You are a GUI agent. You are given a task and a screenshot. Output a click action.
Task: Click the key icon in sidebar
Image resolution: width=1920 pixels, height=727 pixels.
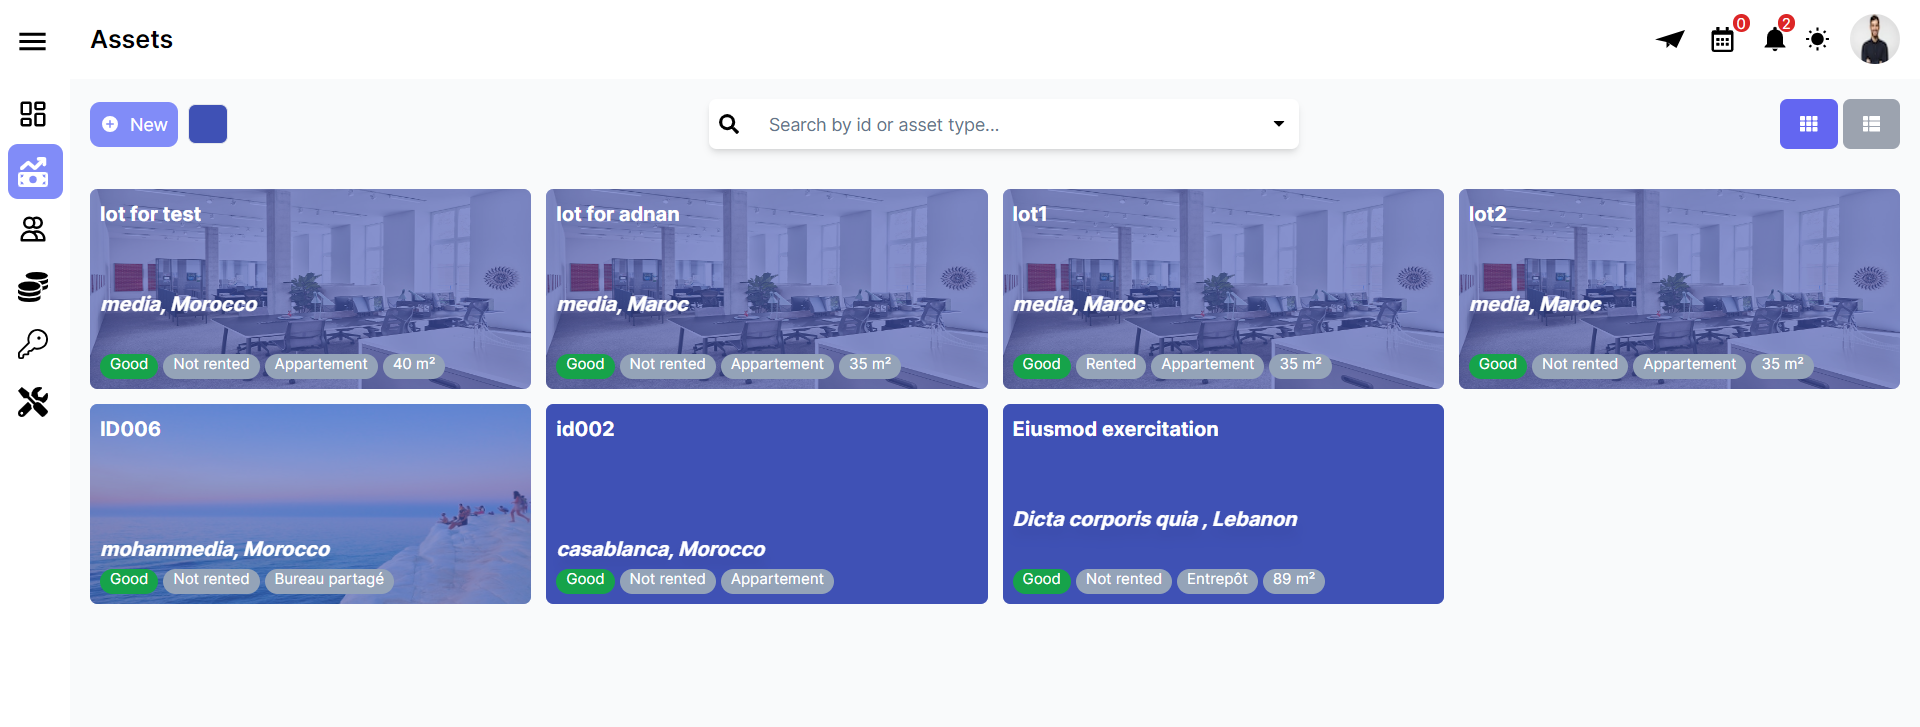coord(33,345)
